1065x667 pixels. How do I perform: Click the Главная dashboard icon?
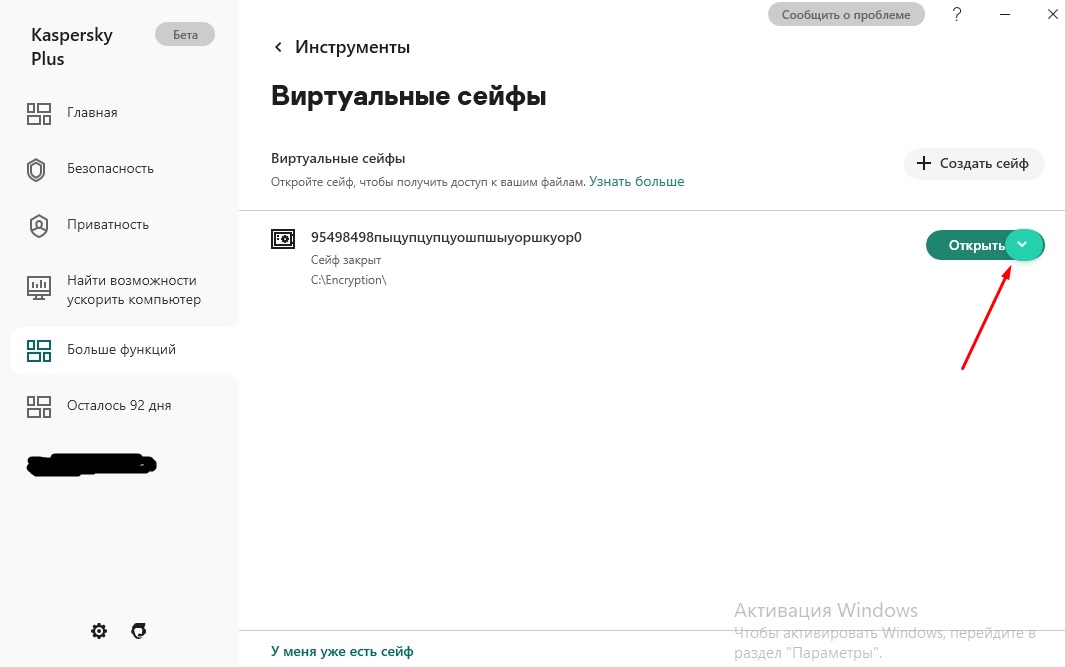pos(39,113)
